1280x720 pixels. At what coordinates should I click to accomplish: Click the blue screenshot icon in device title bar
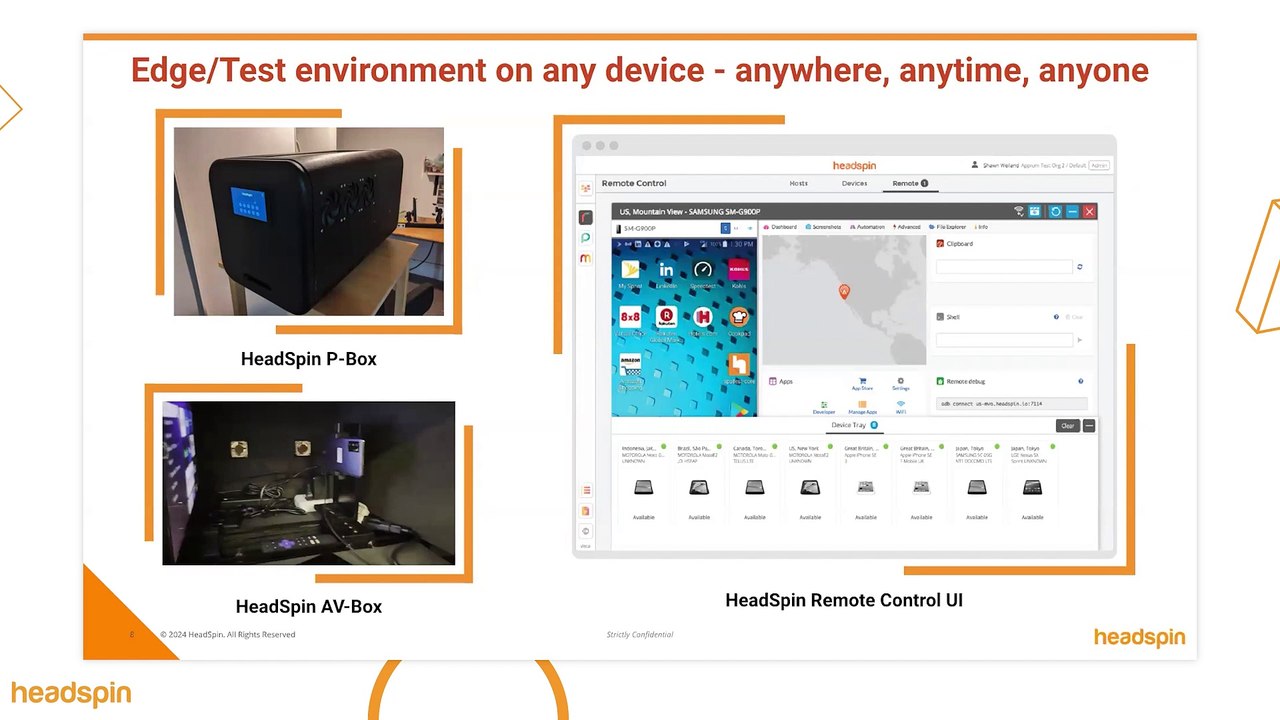(1035, 212)
